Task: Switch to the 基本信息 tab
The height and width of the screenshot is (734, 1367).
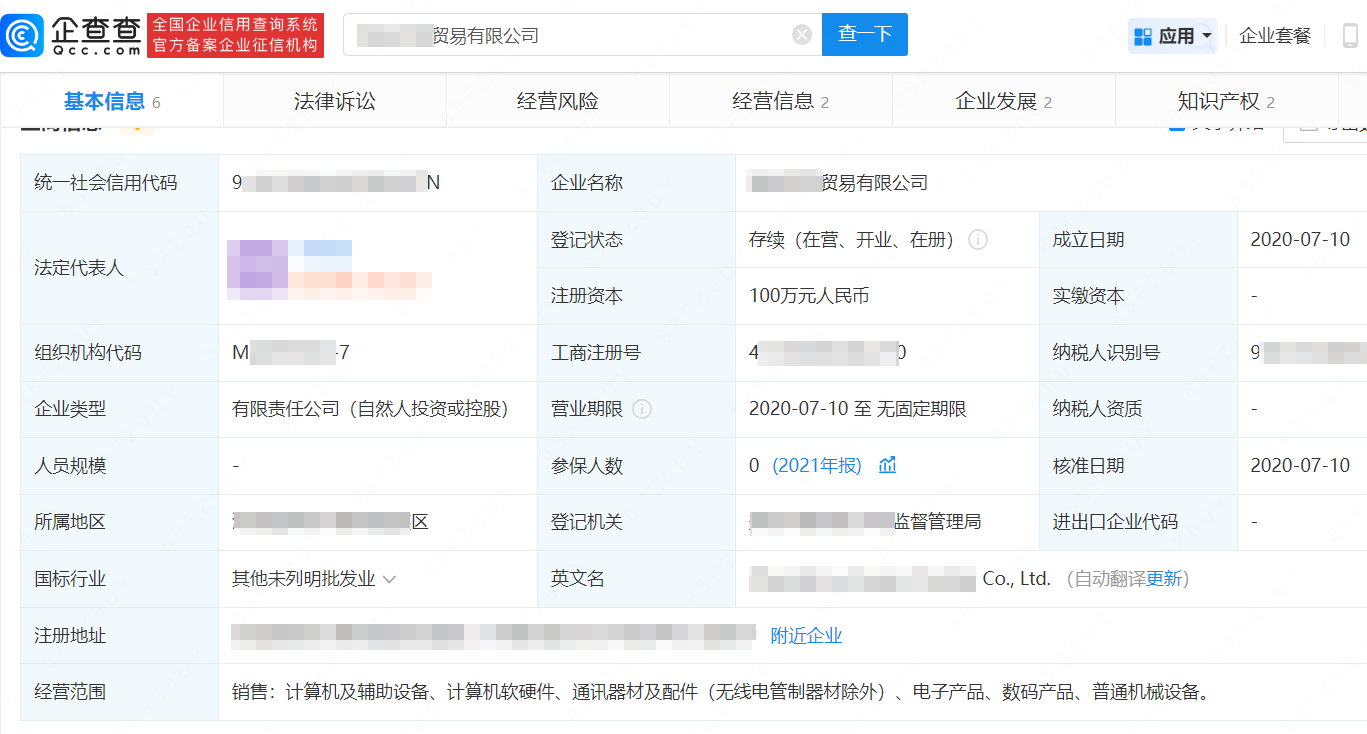Action: pyautogui.click(x=112, y=101)
